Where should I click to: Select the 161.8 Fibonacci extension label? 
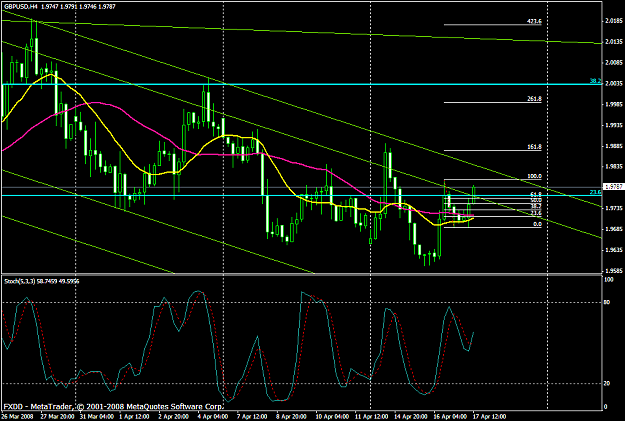(x=534, y=147)
